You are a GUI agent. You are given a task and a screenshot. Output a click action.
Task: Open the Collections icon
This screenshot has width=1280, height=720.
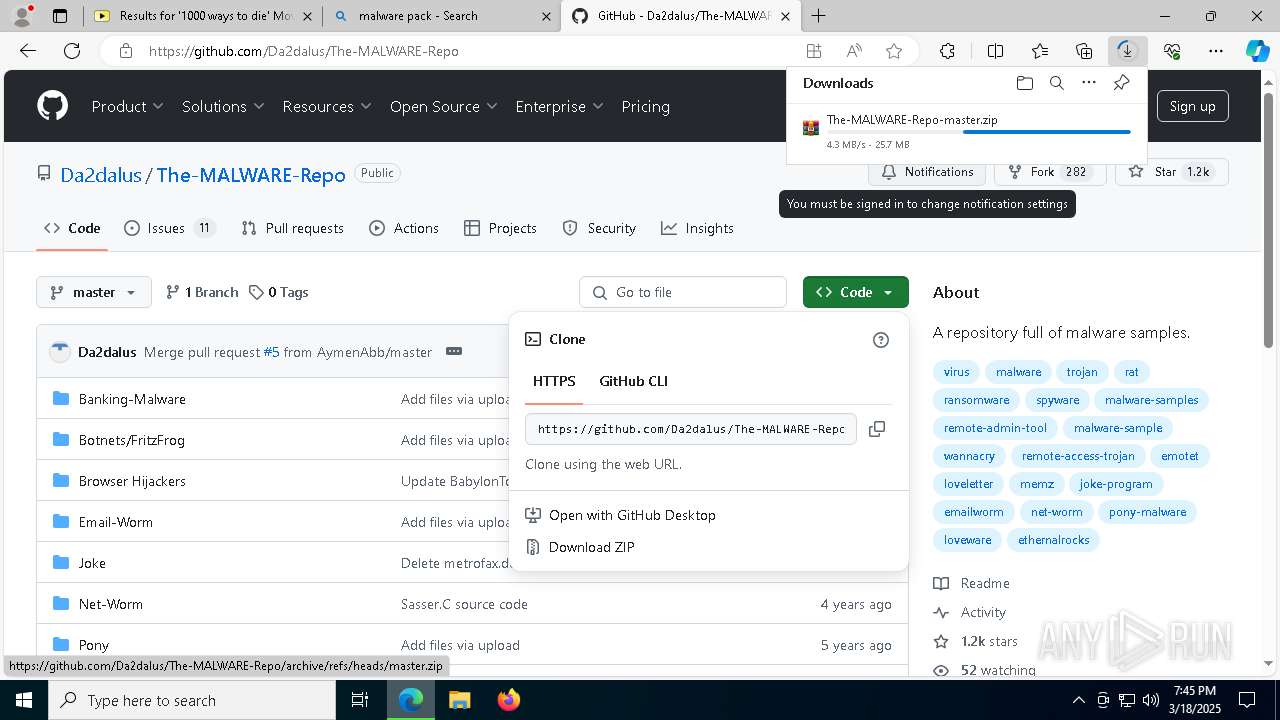pyautogui.click(x=1084, y=51)
